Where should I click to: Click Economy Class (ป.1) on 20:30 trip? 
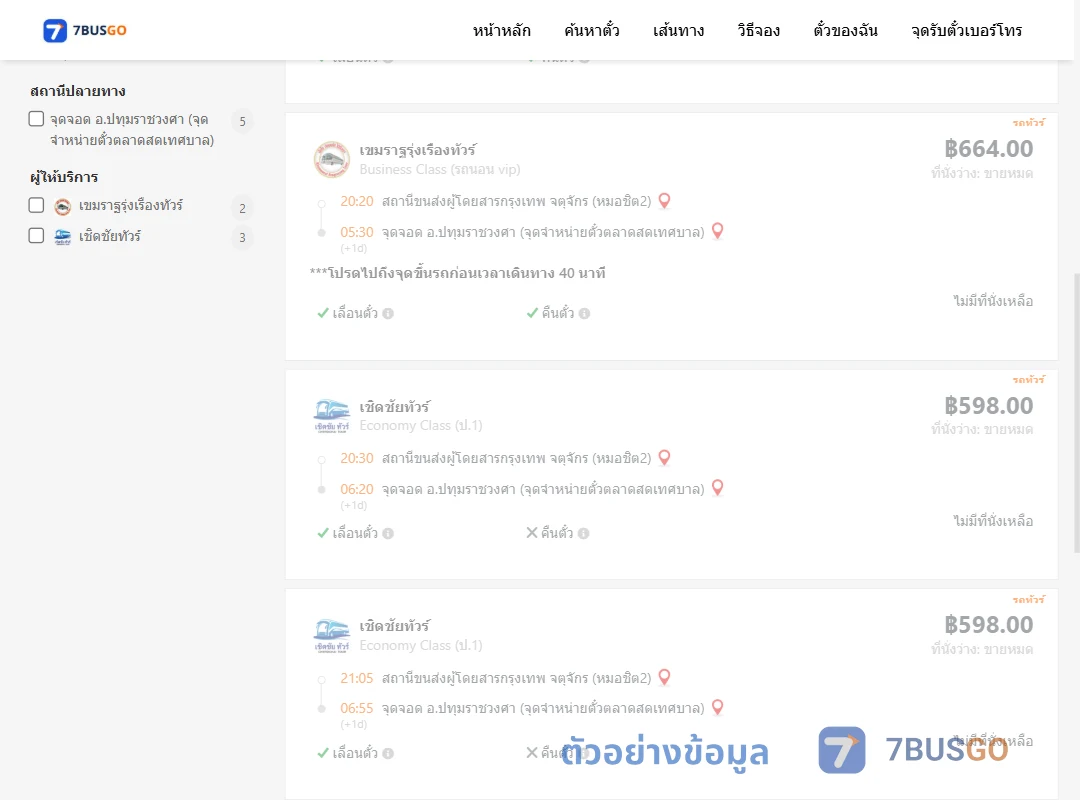point(421,426)
